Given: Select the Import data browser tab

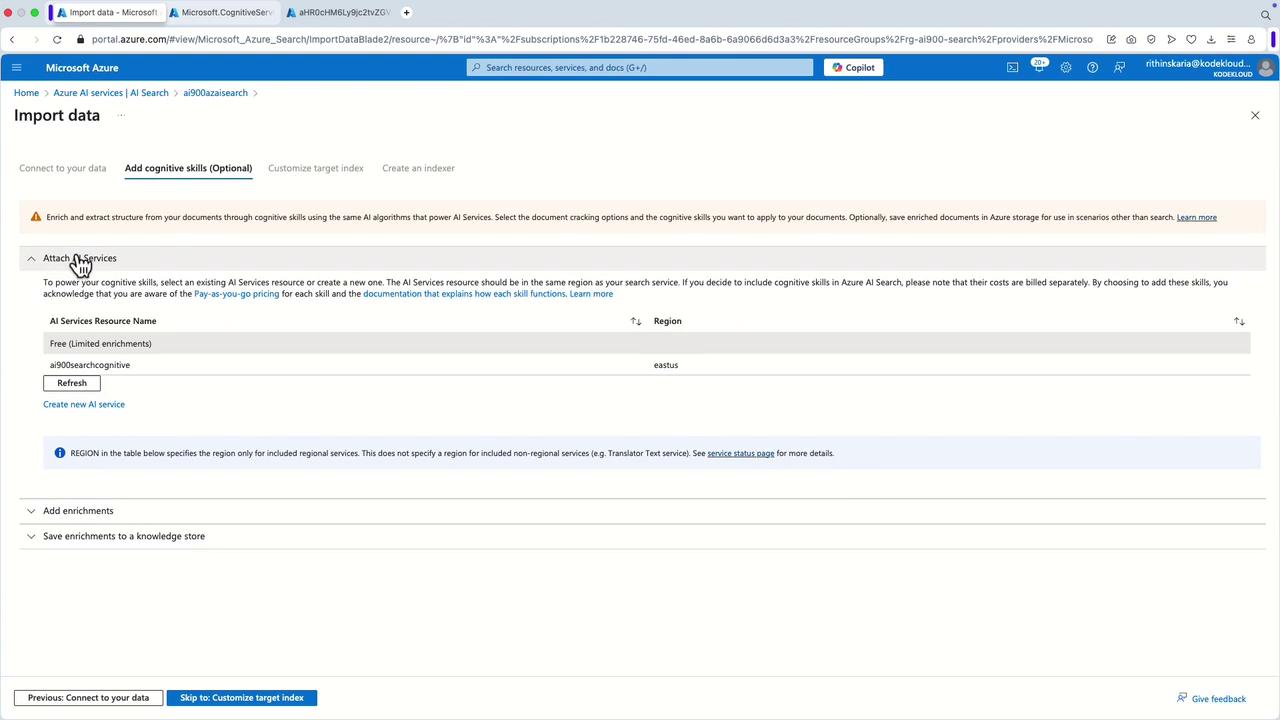Looking at the screenshot, I should click(x=106, y=12).
